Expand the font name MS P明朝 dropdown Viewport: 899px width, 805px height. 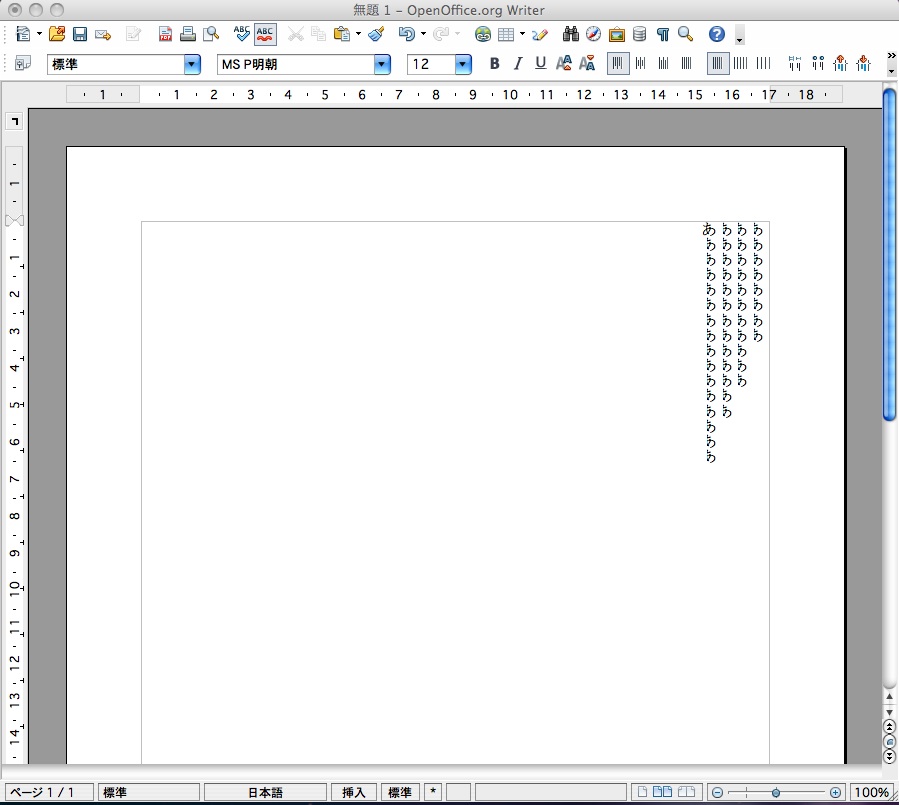pyautogui.click(x=382, y=64)
